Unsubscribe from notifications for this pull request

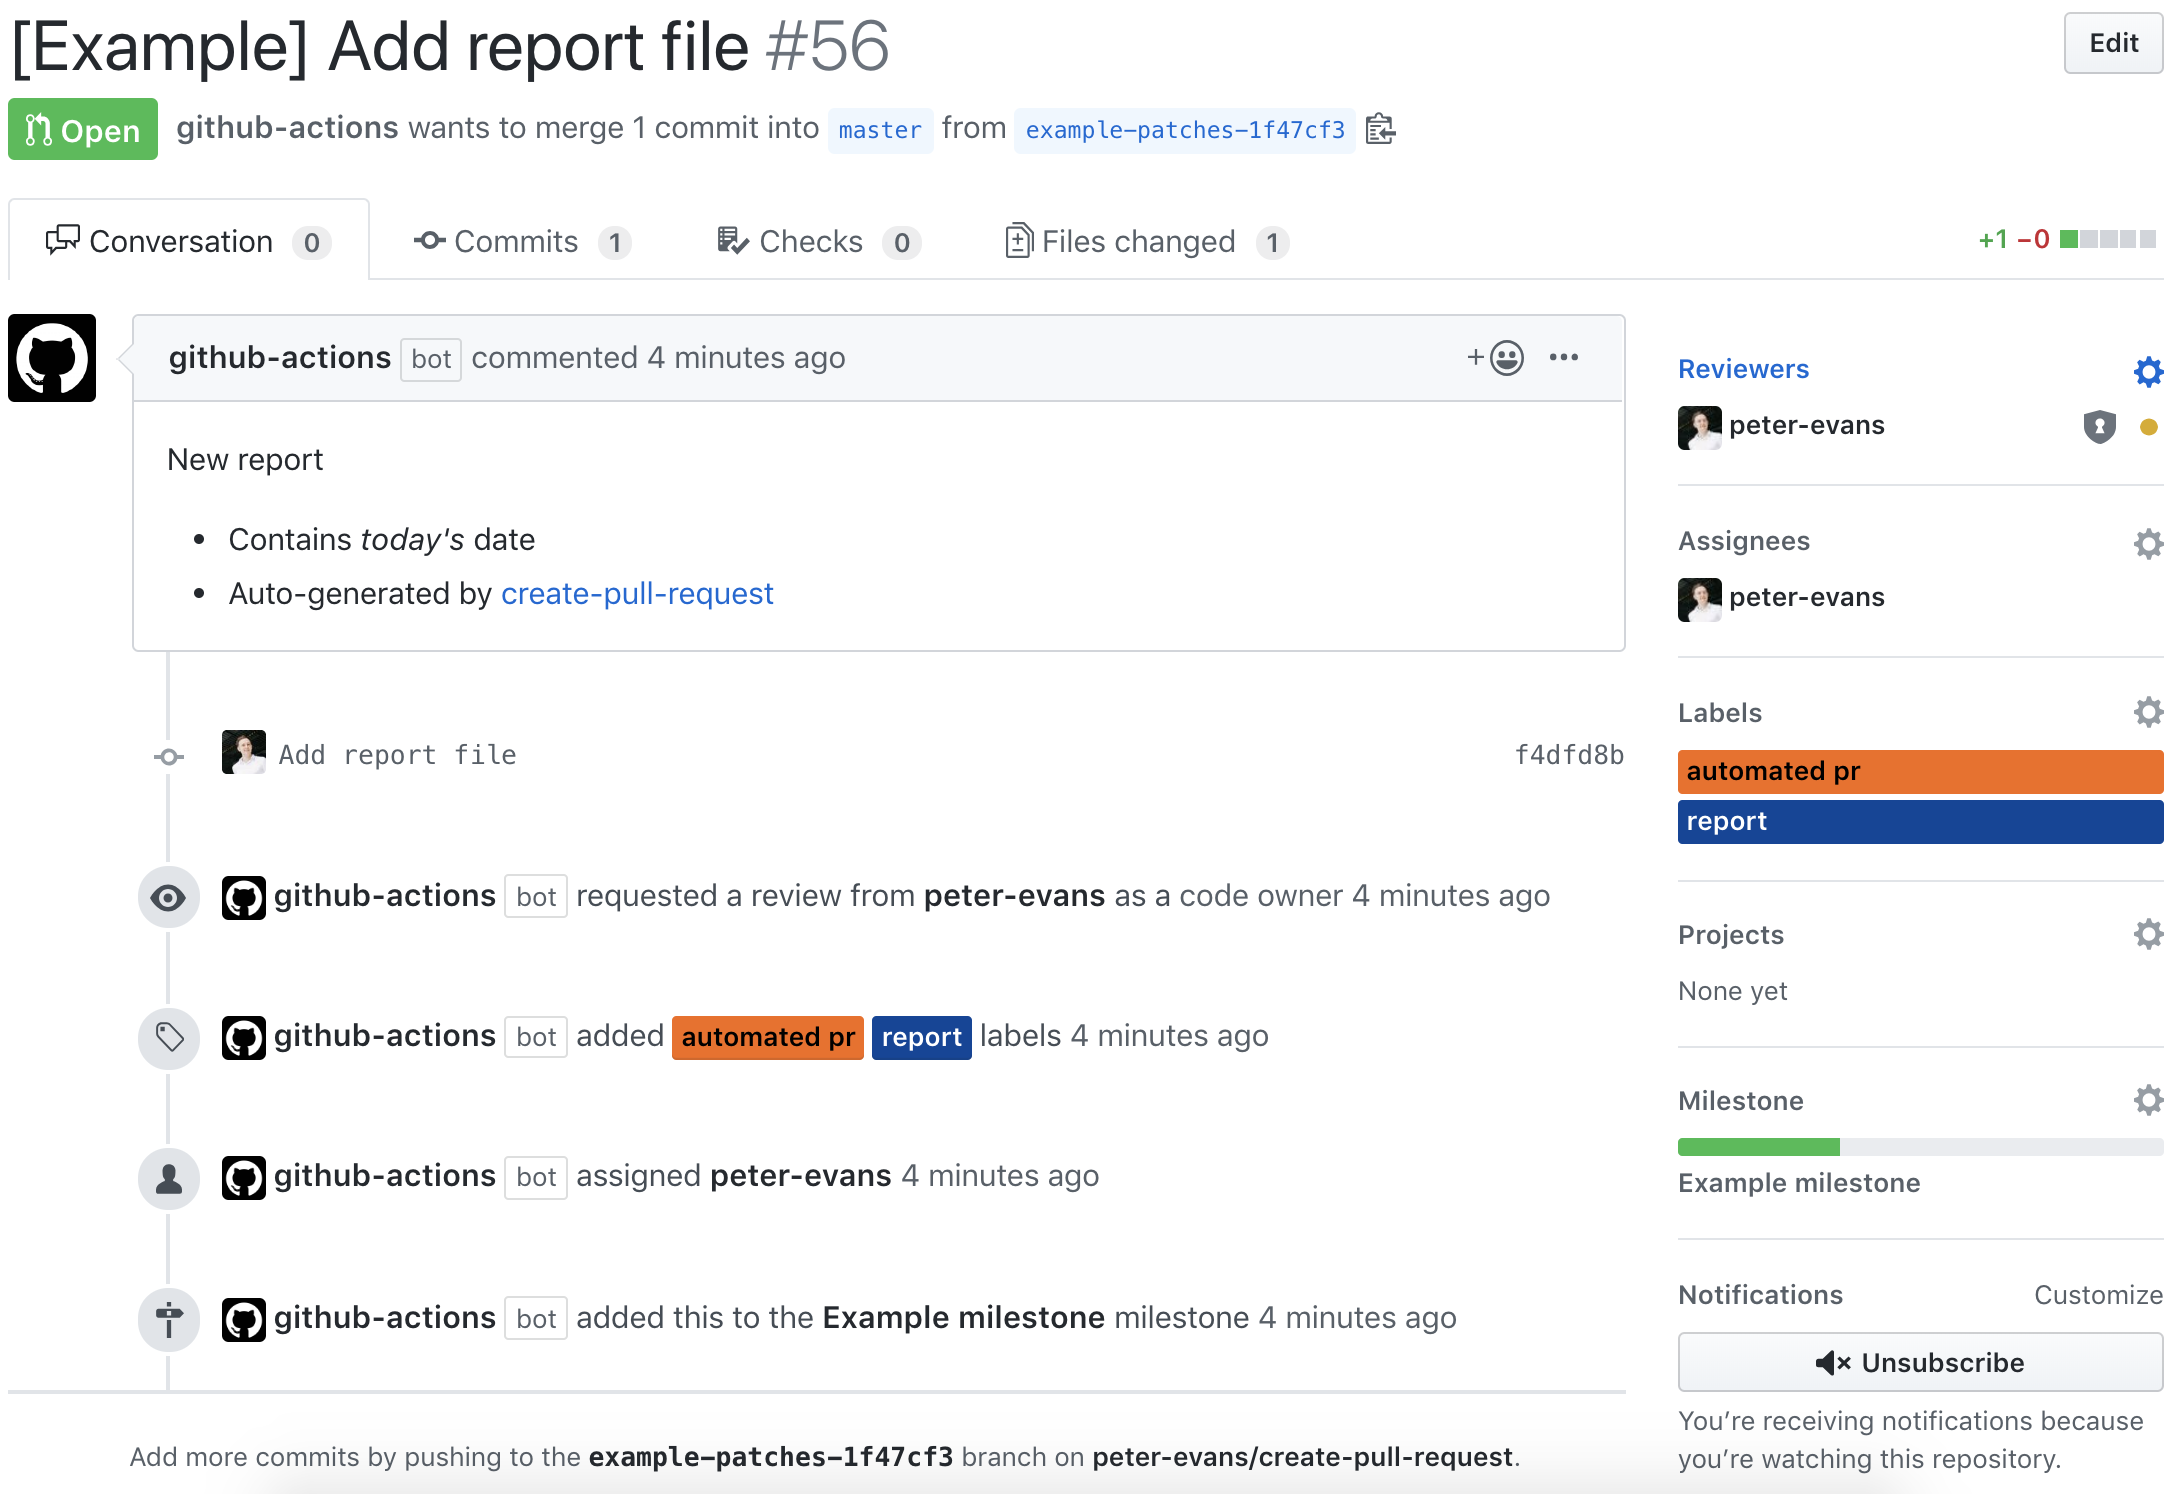tap(1918, 1362)
